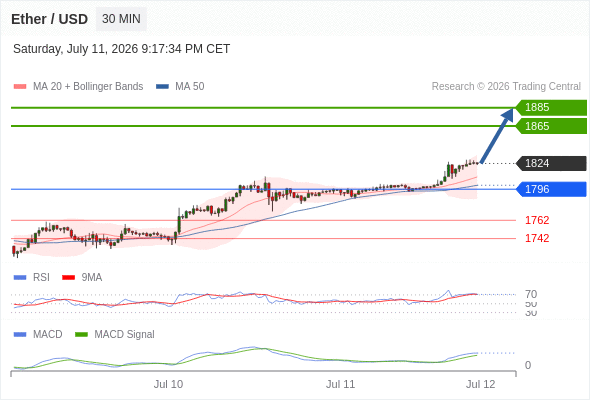Click the blue MACD legend swatch
Screen dimensions: 590x400
(x=20, y=335)
